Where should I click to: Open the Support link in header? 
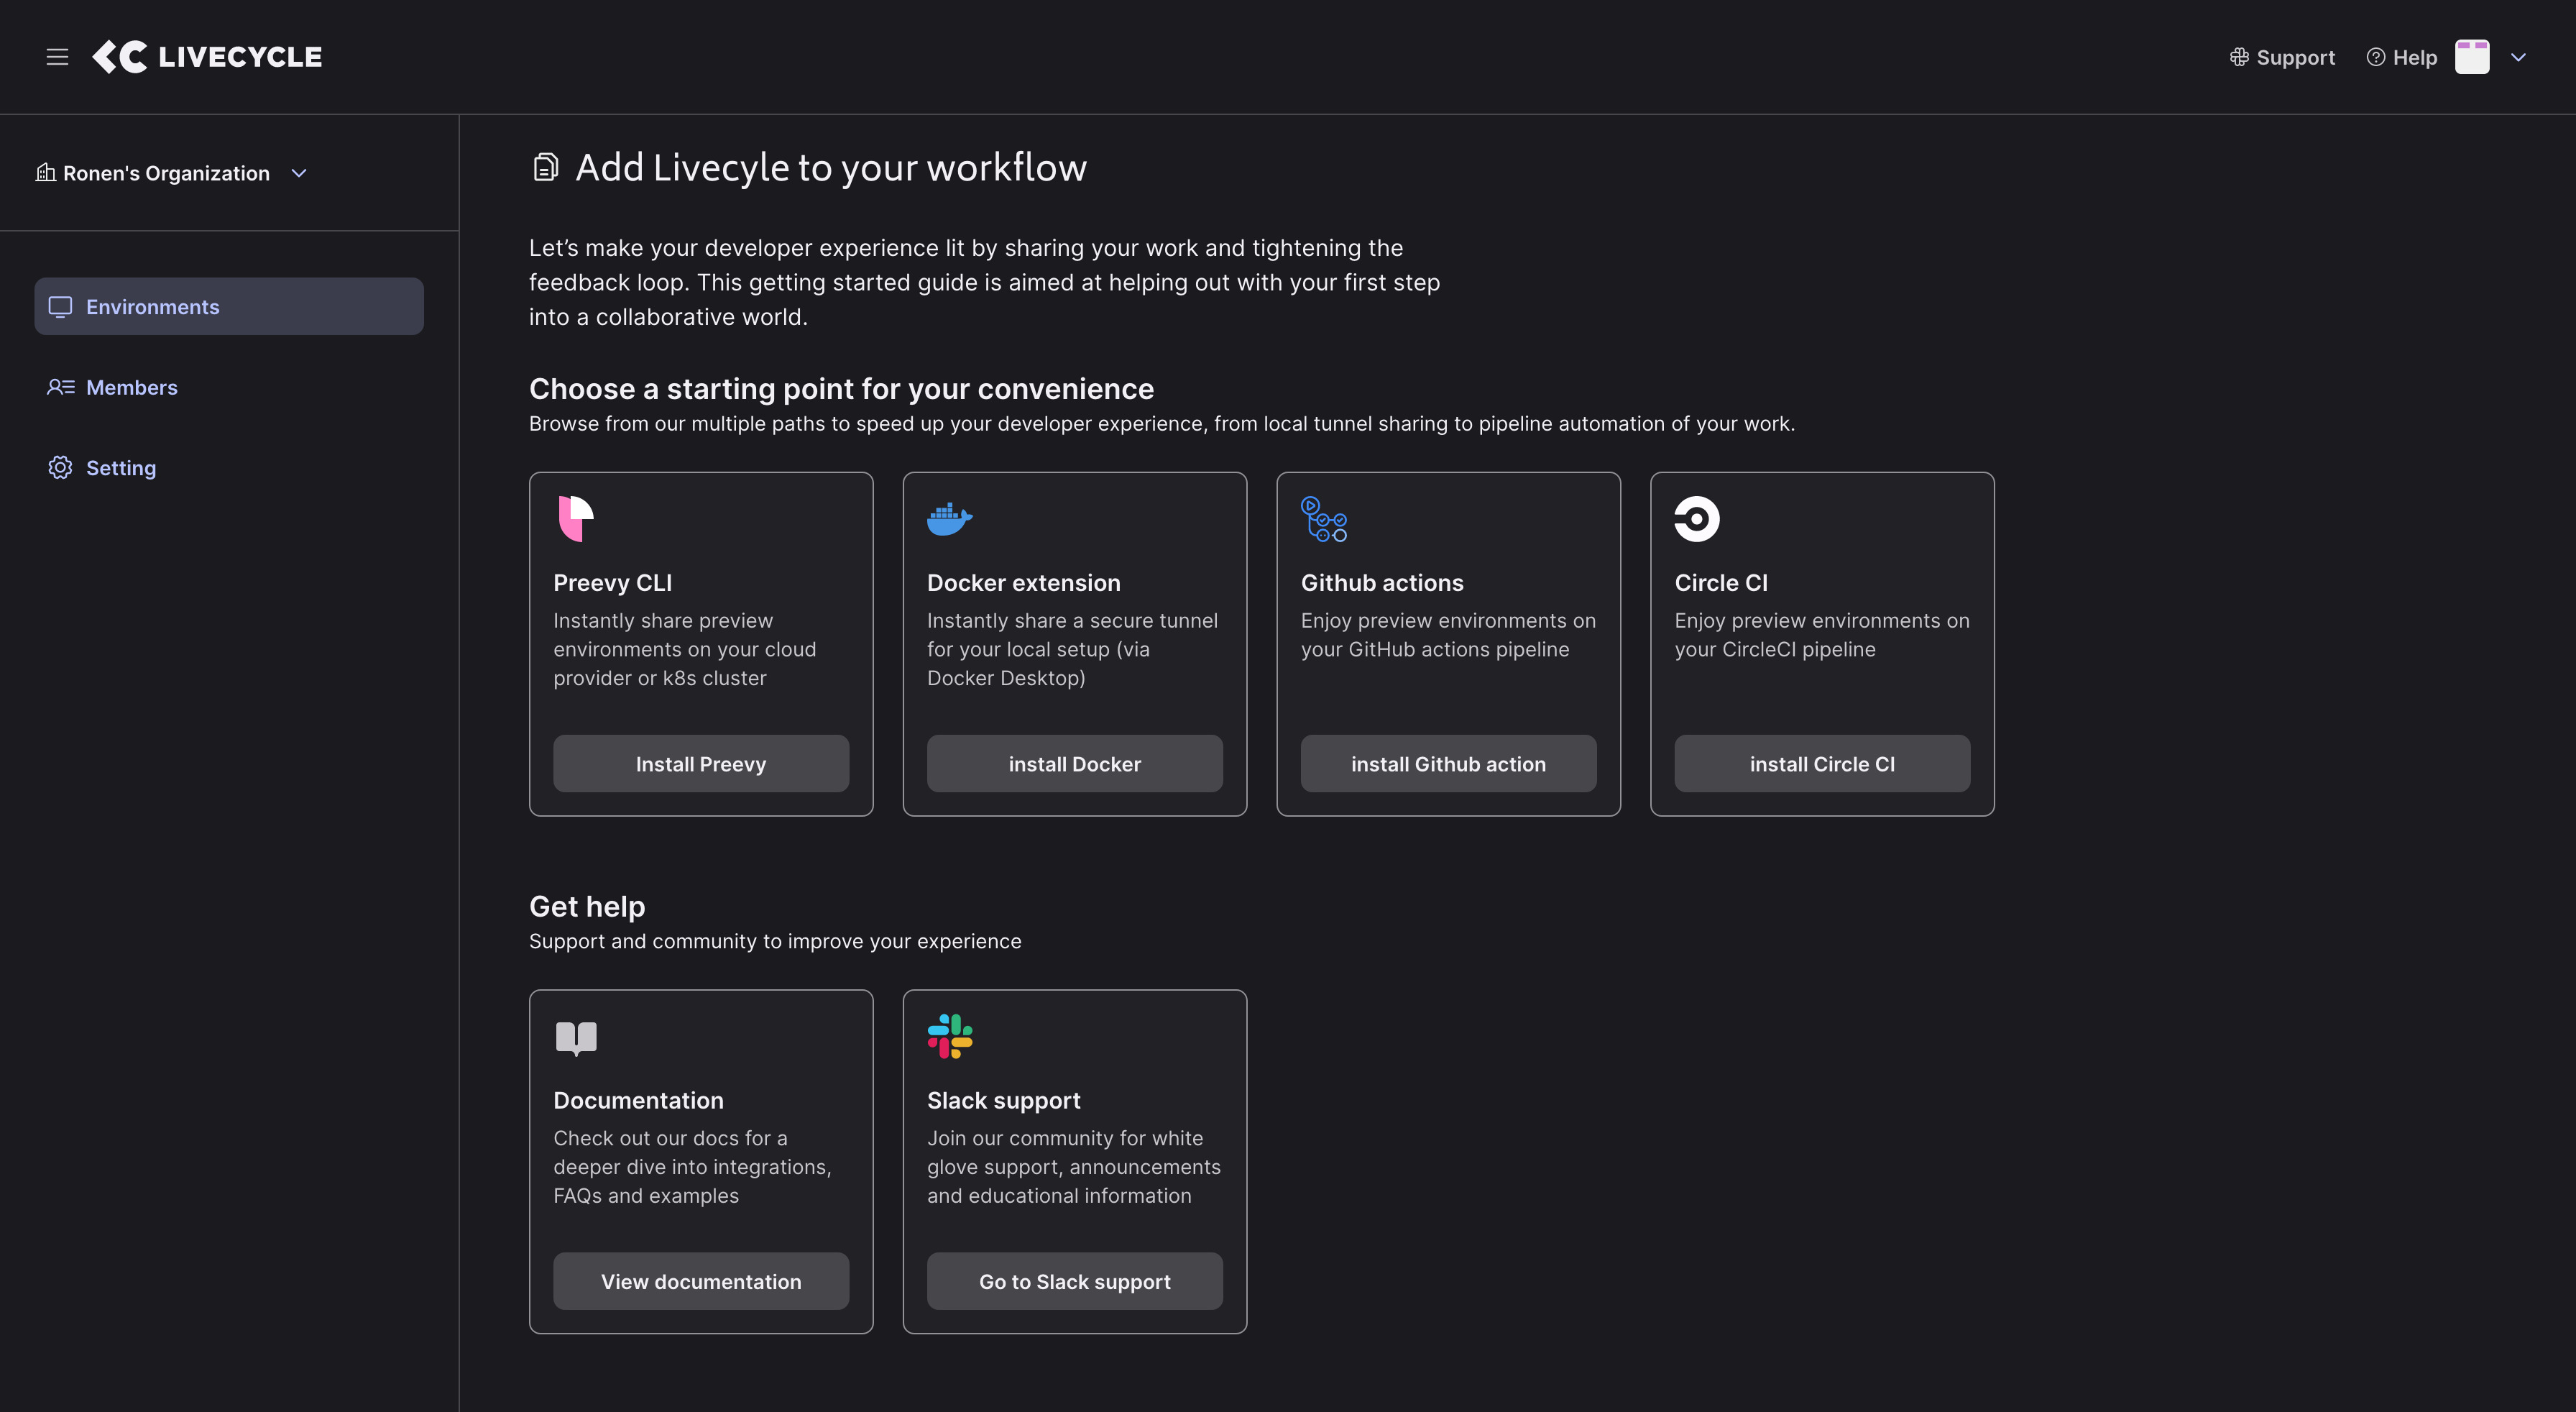2282,57
